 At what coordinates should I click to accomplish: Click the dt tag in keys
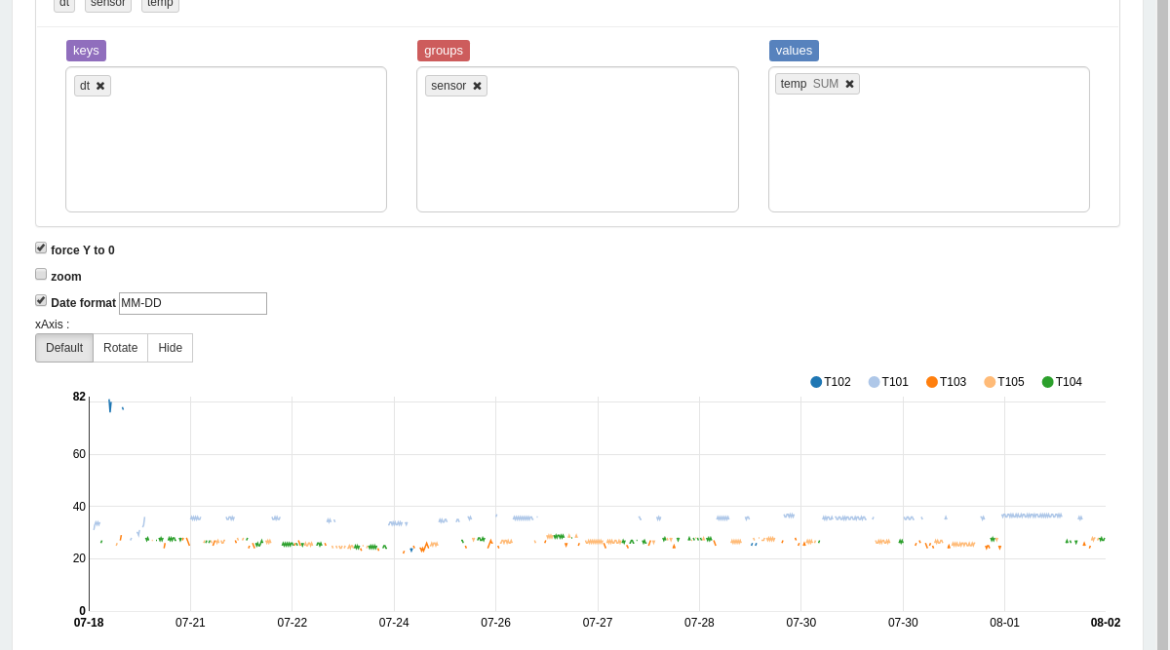click(85, 86)
